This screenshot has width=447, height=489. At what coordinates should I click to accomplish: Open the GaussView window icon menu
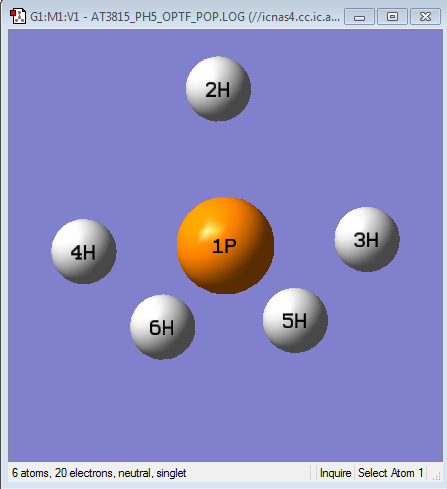pyautogui.click(x=18, y=16)
